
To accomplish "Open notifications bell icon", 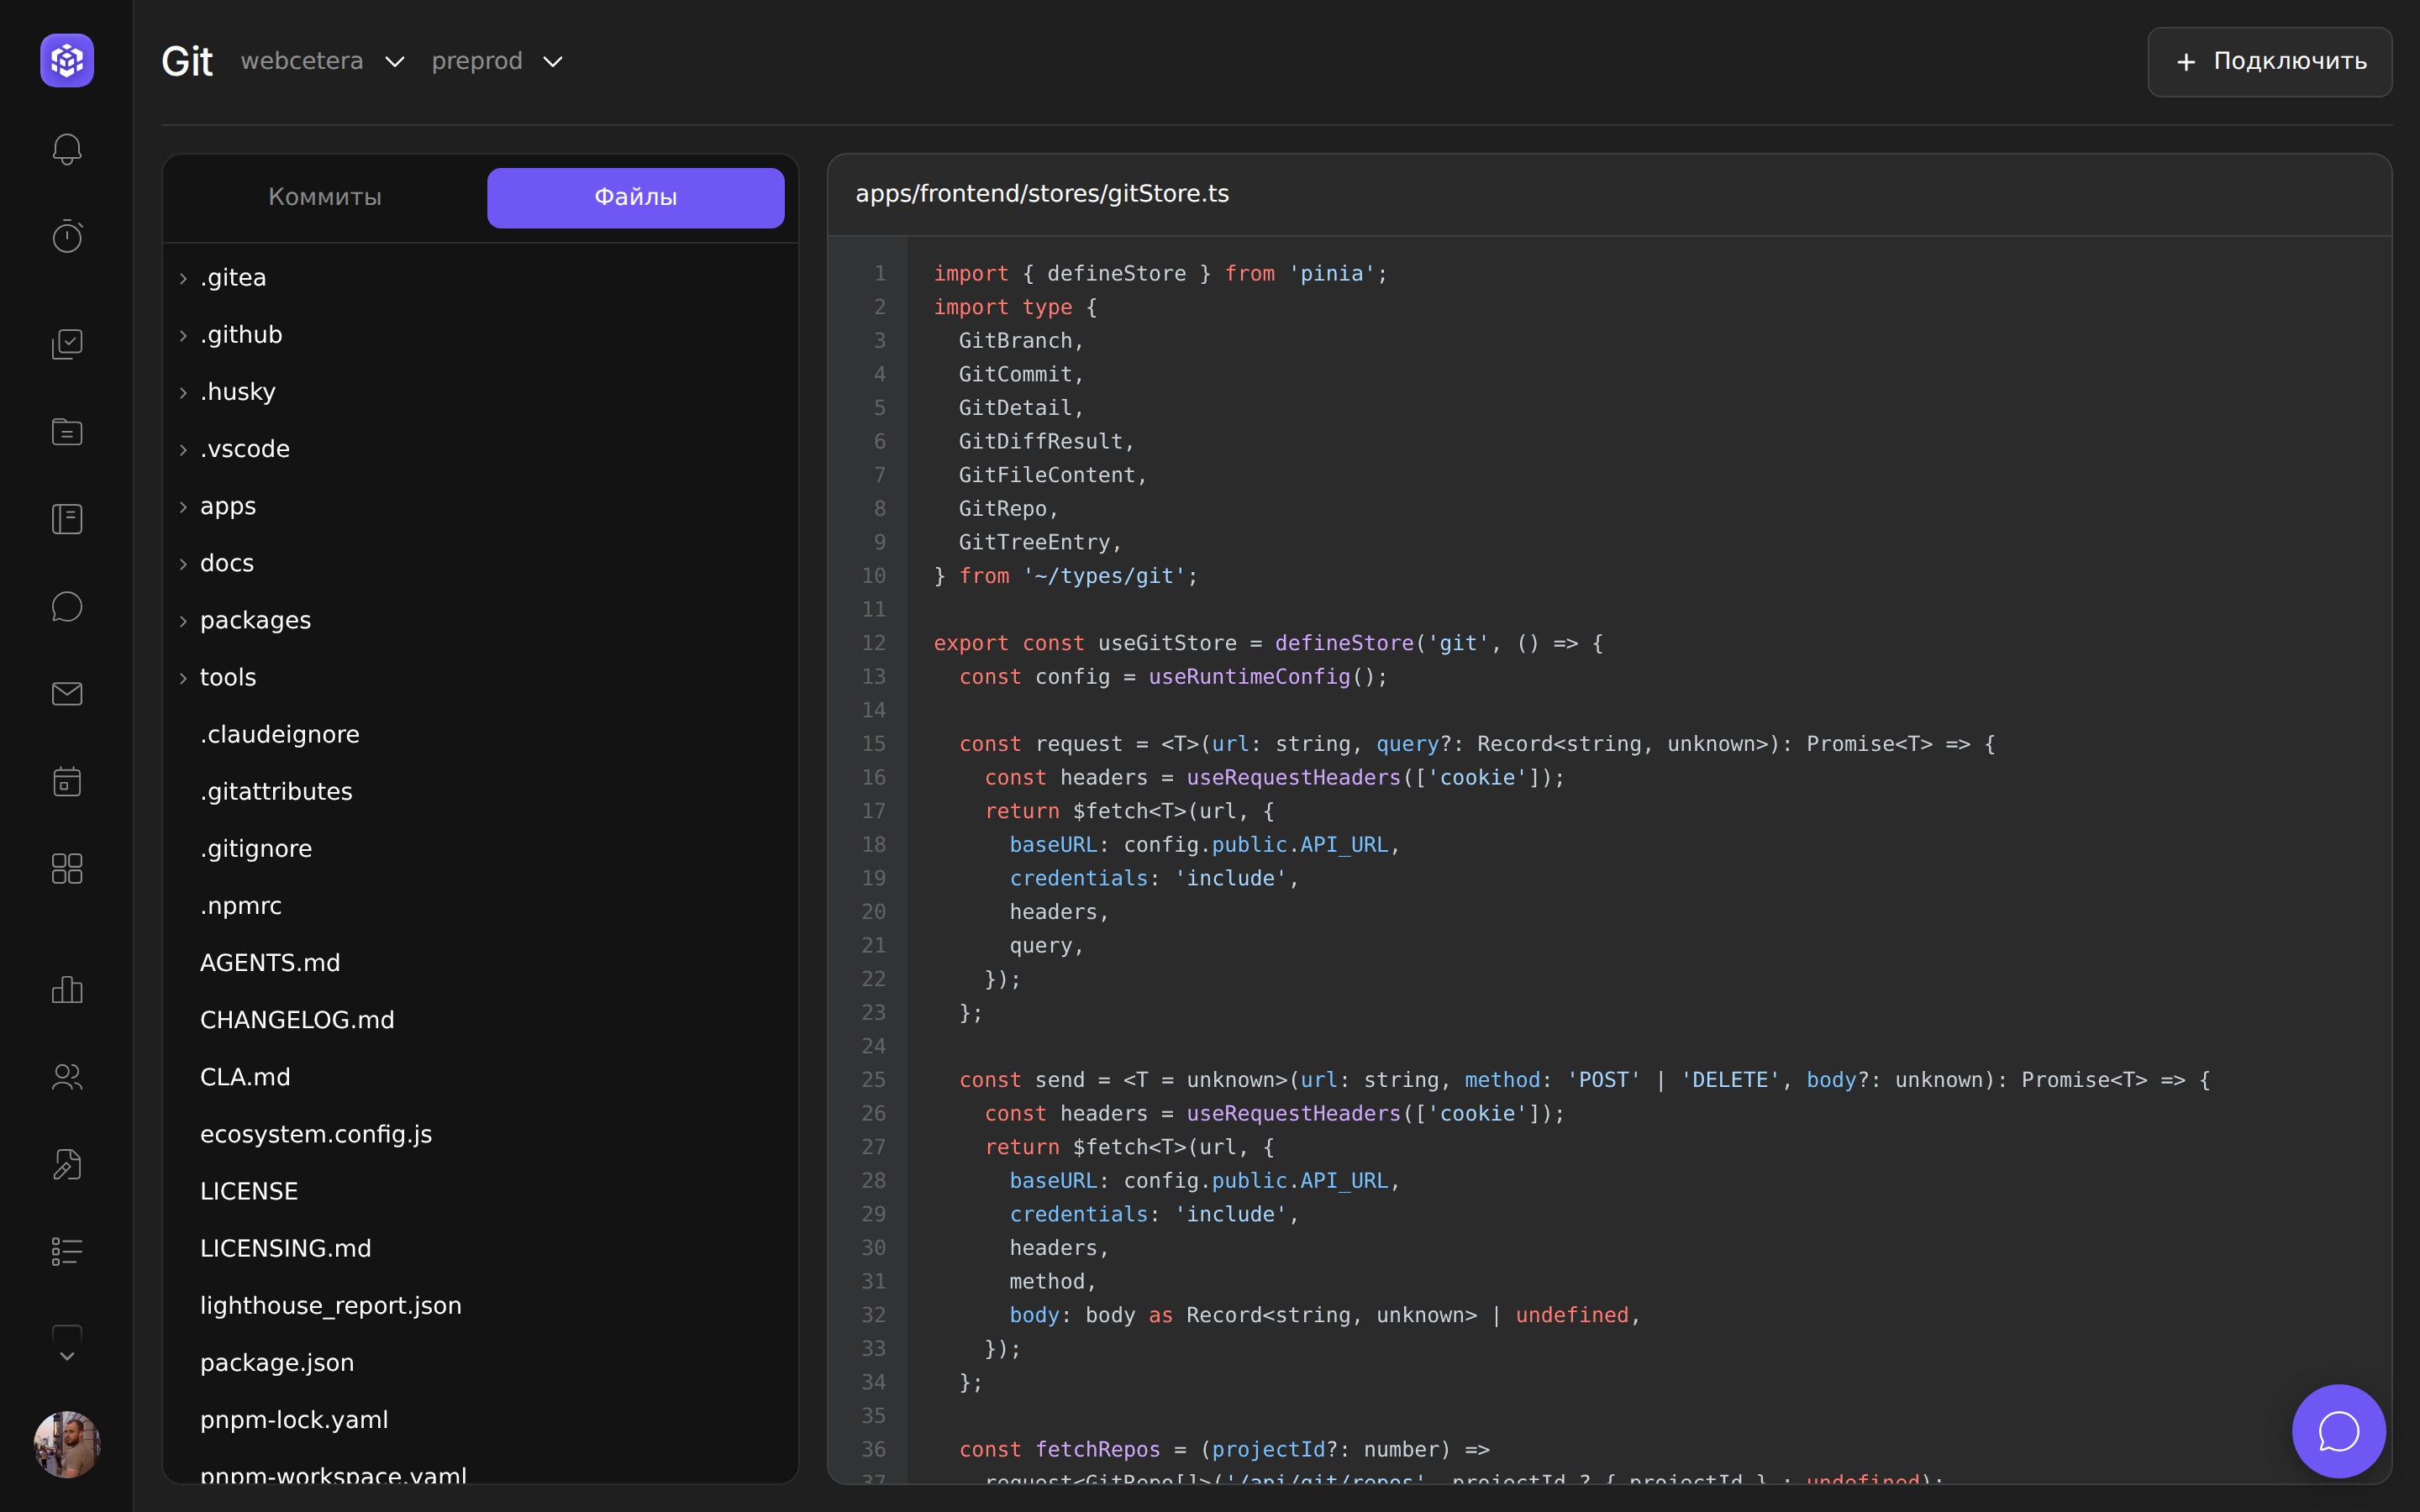I will tap(67, 149).
